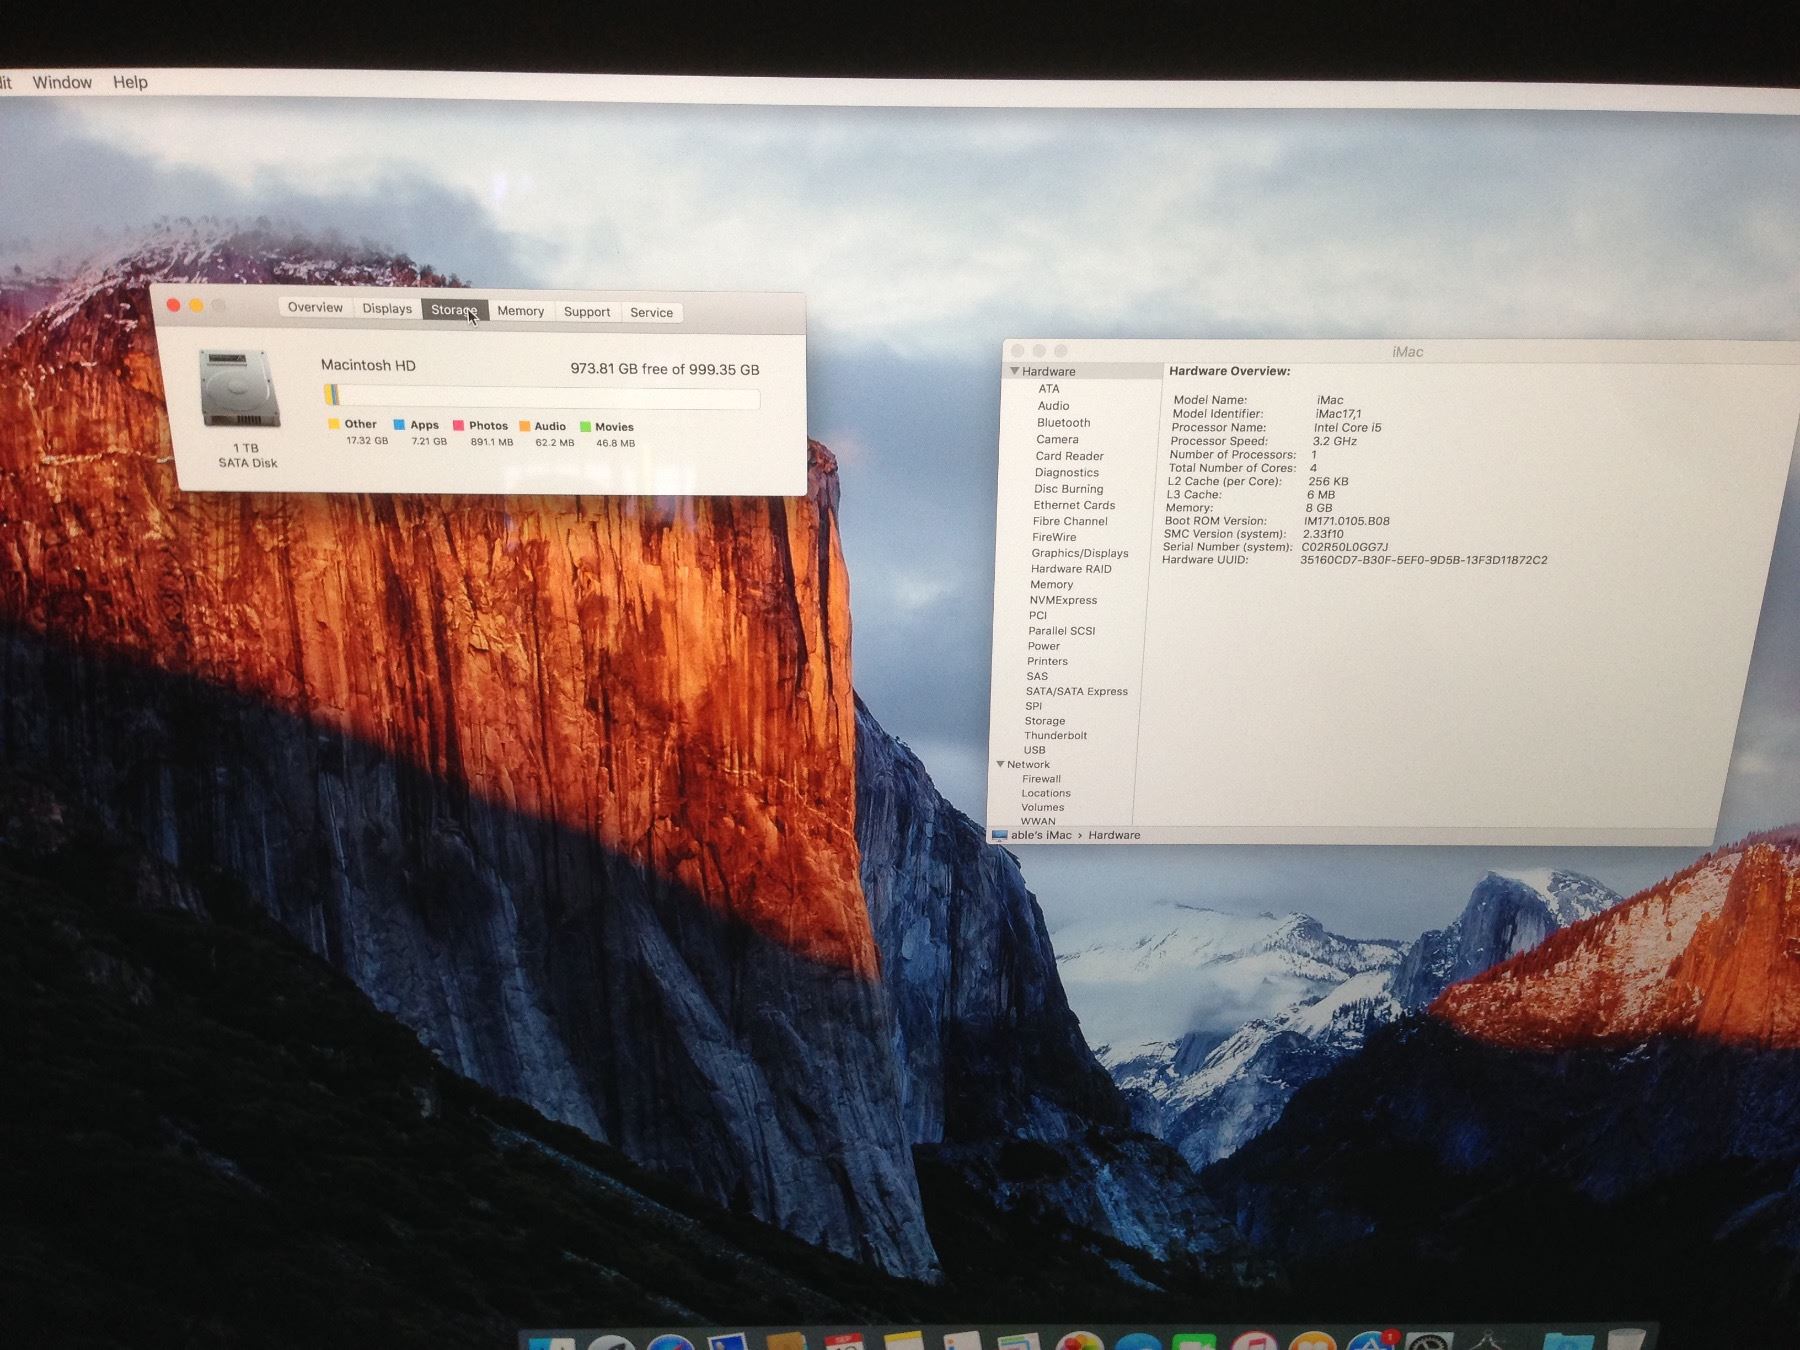Open iBooks from the dock
The width and height of the screenshot is (1800, 1350).
tap(1312, 1342)
